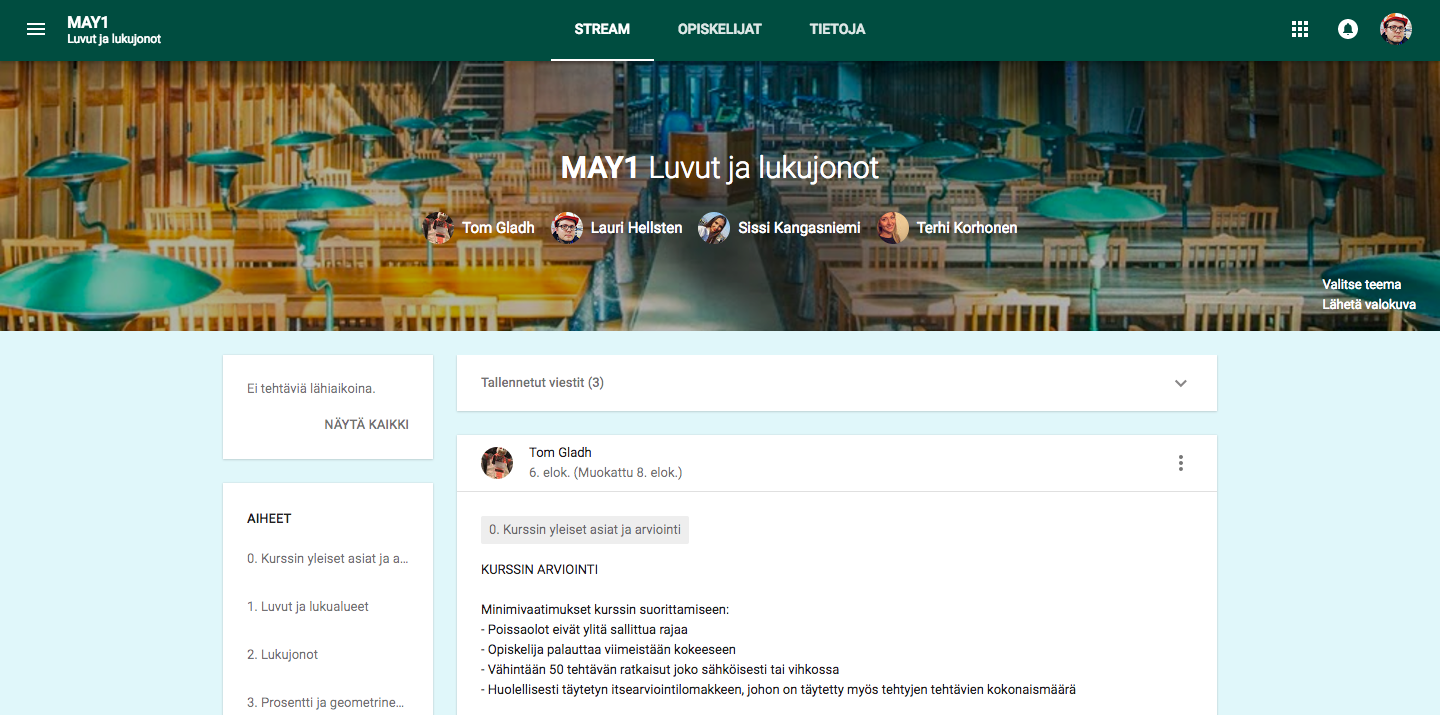Click MAY1 course title in header
This screenshot has height=715, width=1440.
(x=88, y=22)
